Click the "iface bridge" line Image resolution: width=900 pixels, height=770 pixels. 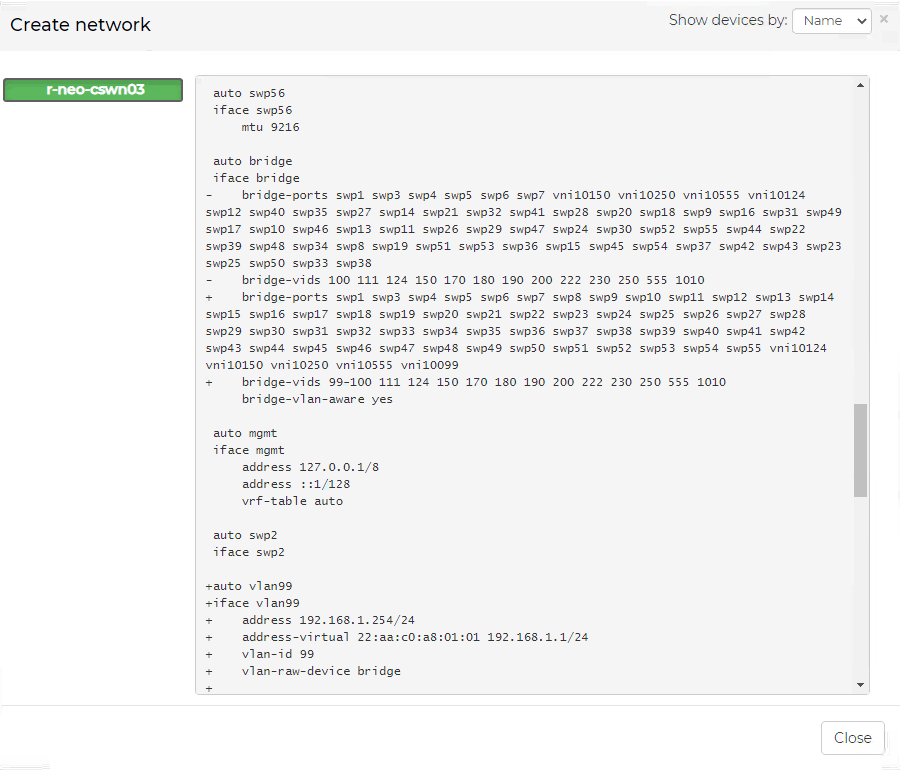click(x=256, y=178)
